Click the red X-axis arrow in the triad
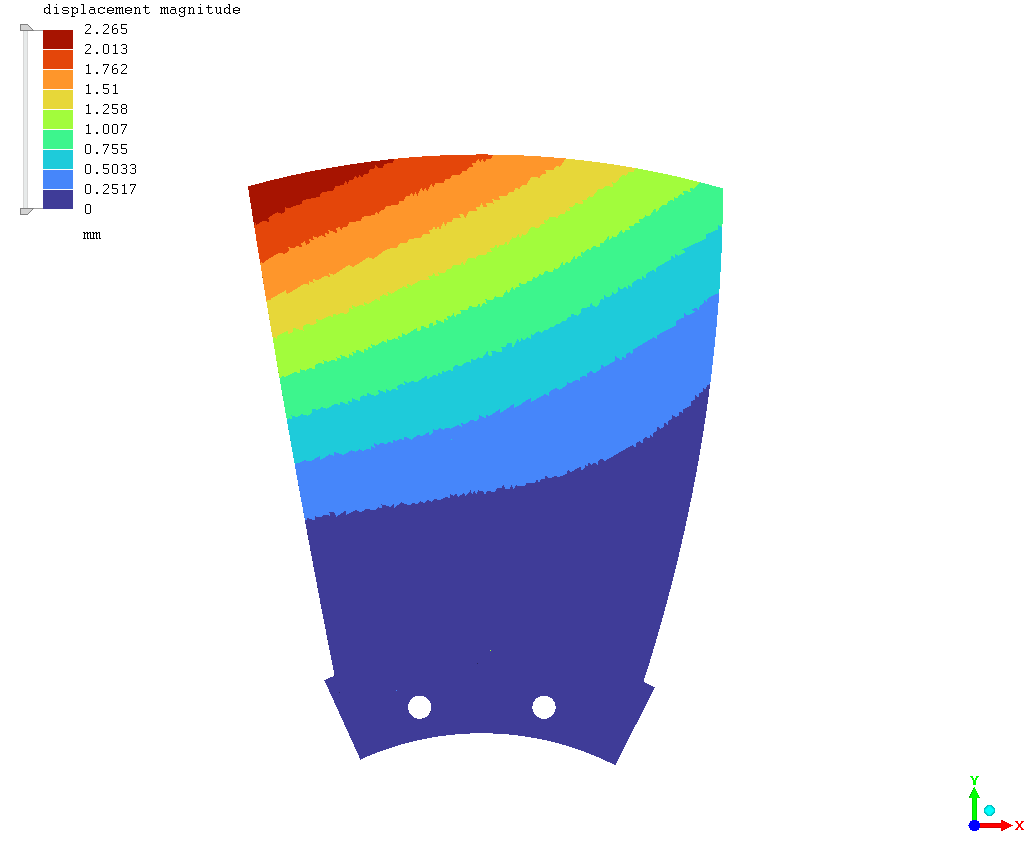Viewport: 1032px width, 867px height. pos(998,825)
